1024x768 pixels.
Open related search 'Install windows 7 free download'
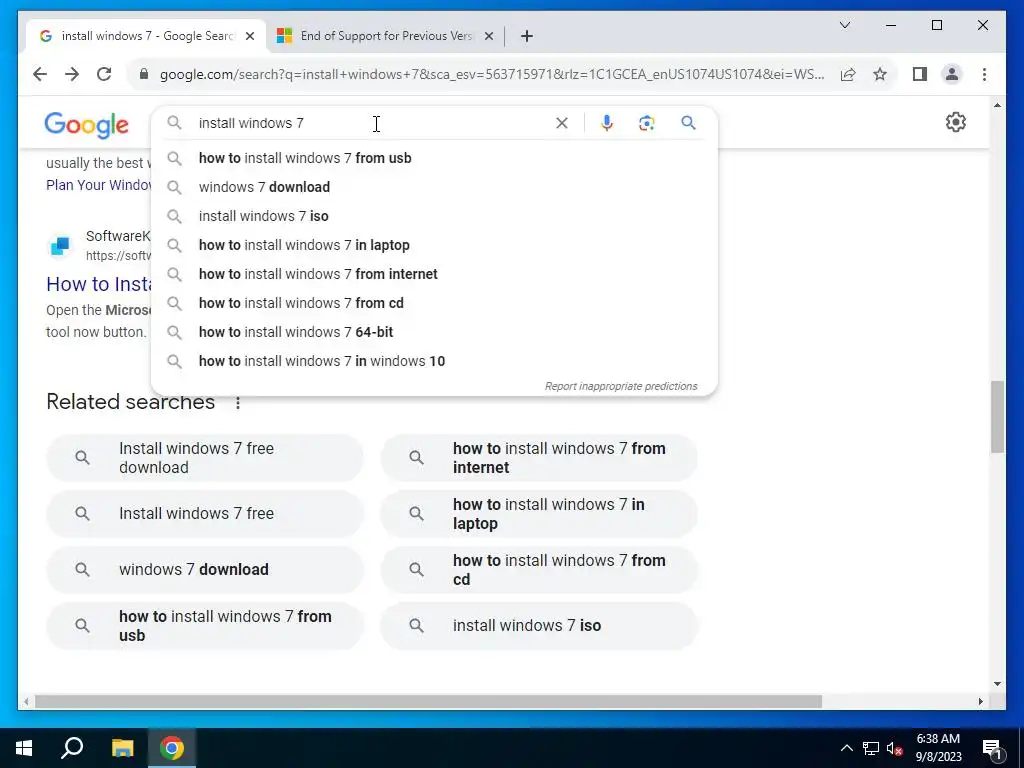coord(204,458)
